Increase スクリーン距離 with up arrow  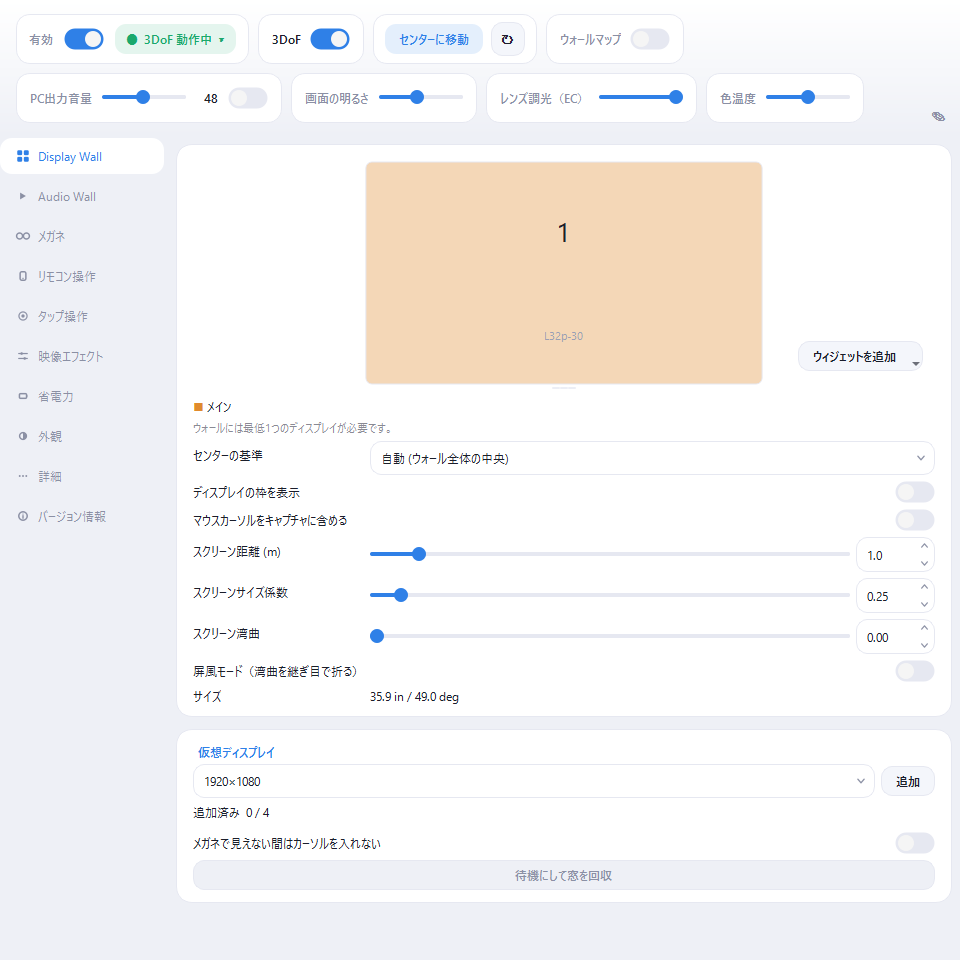[x=924, y=546]
